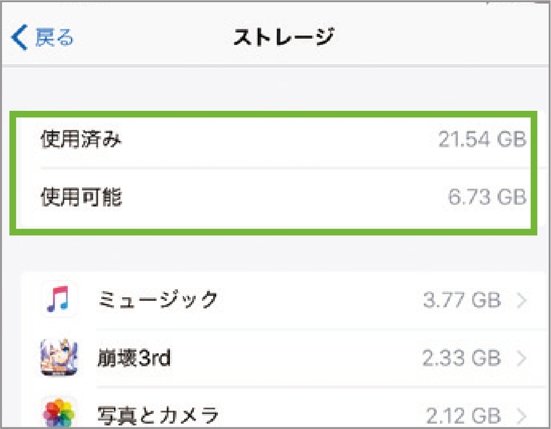Click the green highlighted storage summary box

pyautogui.click(x=273, y=173)
